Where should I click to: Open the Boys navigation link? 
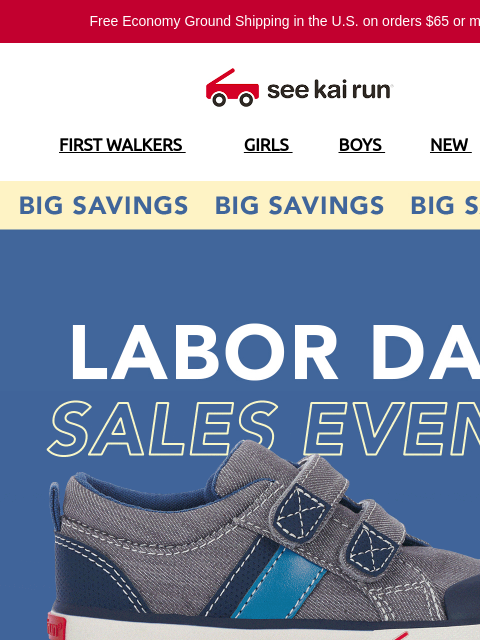[362, 145]
